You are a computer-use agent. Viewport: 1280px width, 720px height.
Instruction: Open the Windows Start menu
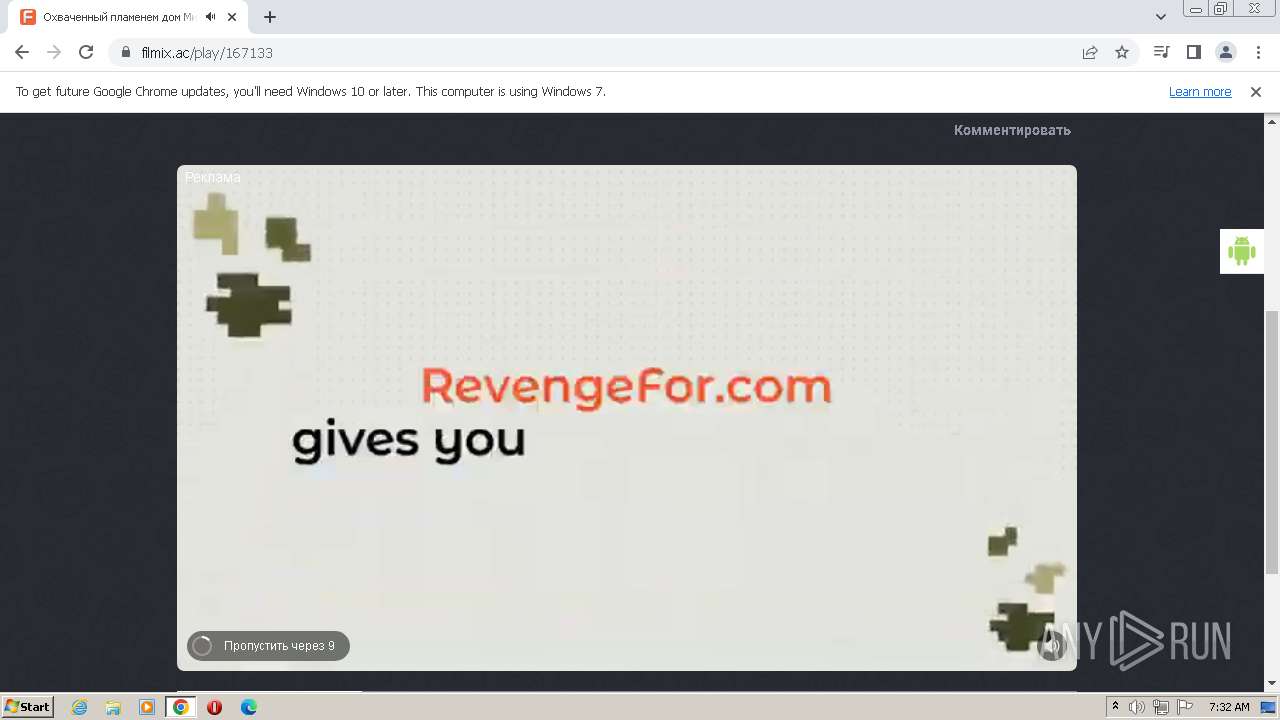(27, 707)
